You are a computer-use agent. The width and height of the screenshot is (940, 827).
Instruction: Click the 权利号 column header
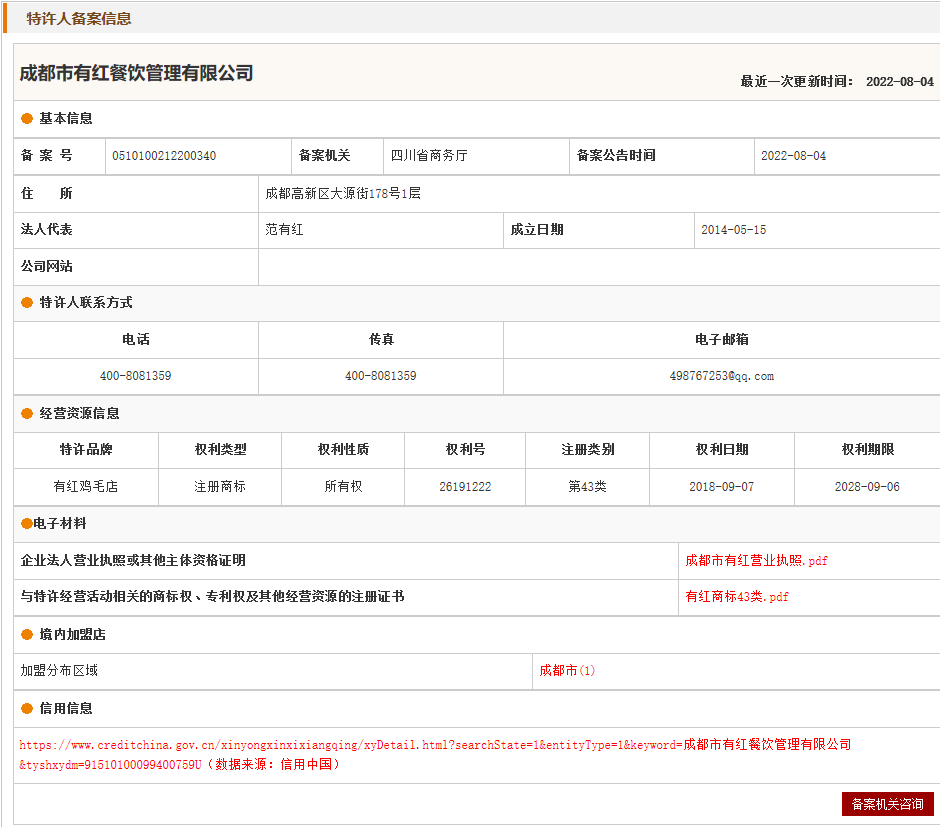(465, 449)
